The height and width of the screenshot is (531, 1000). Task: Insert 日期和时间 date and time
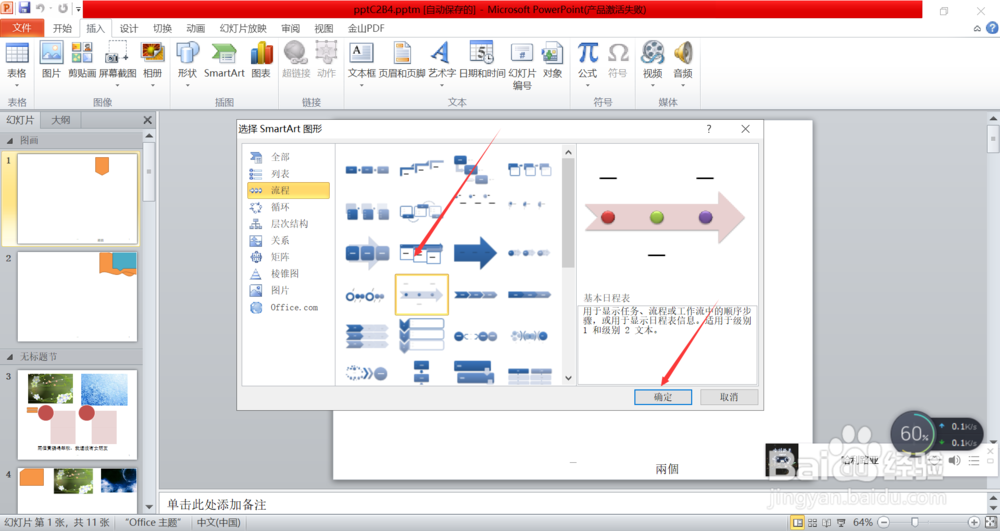click(482, 60)
